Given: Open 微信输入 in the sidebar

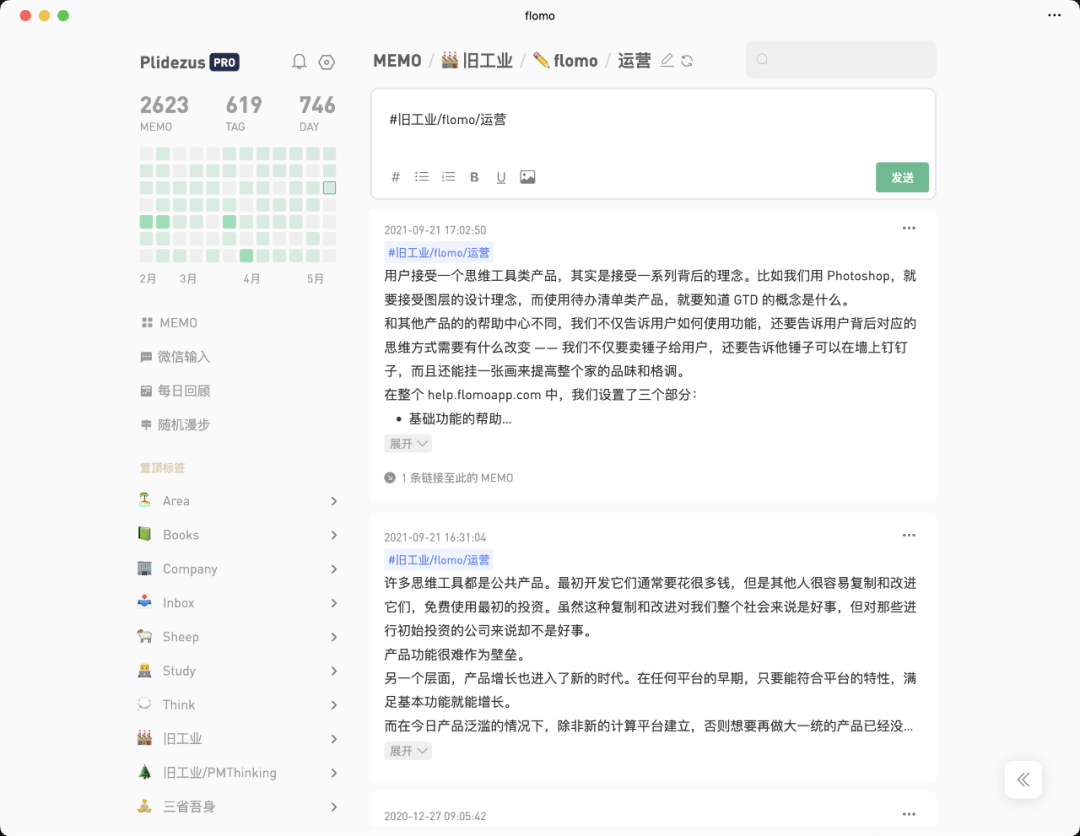Looking at the screenshot, I should point(175,357).
